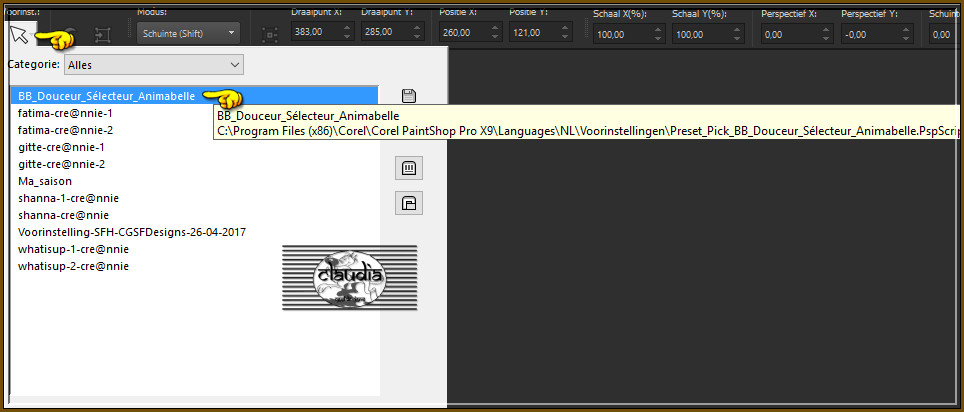Select Voorinstelling-SFH-CGSFDesigns-26-04-2017 preset

click(194, 232)
